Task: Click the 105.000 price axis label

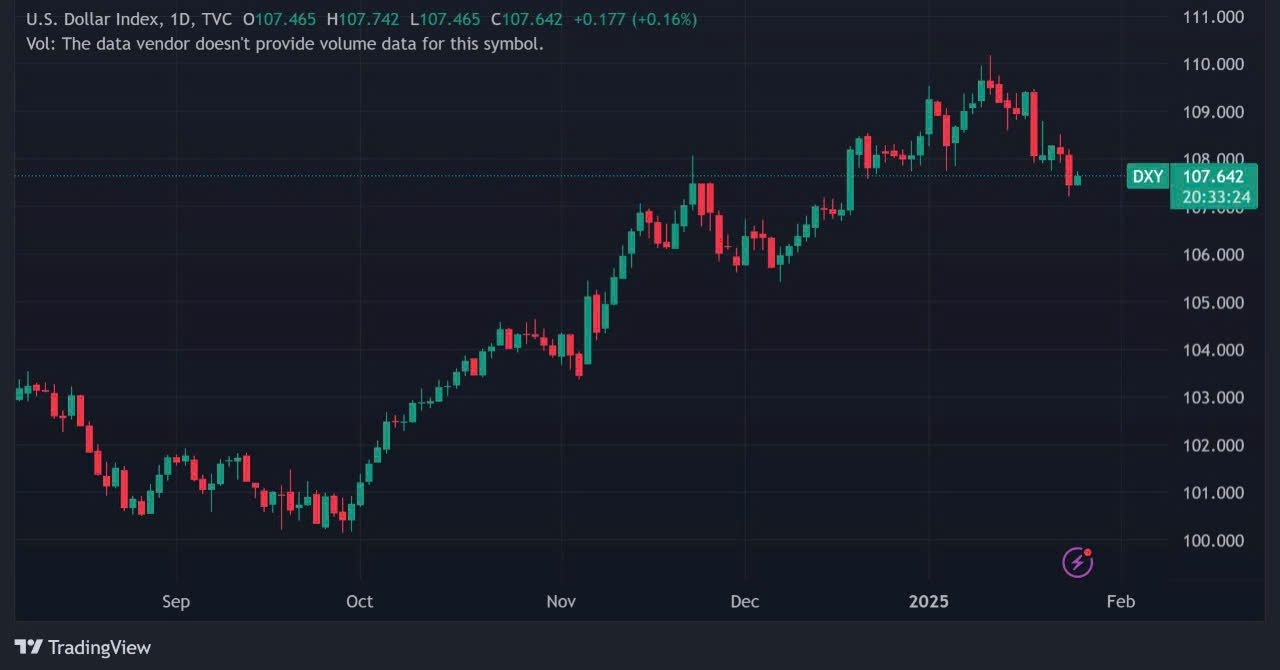Action: tap(1213, 302)
